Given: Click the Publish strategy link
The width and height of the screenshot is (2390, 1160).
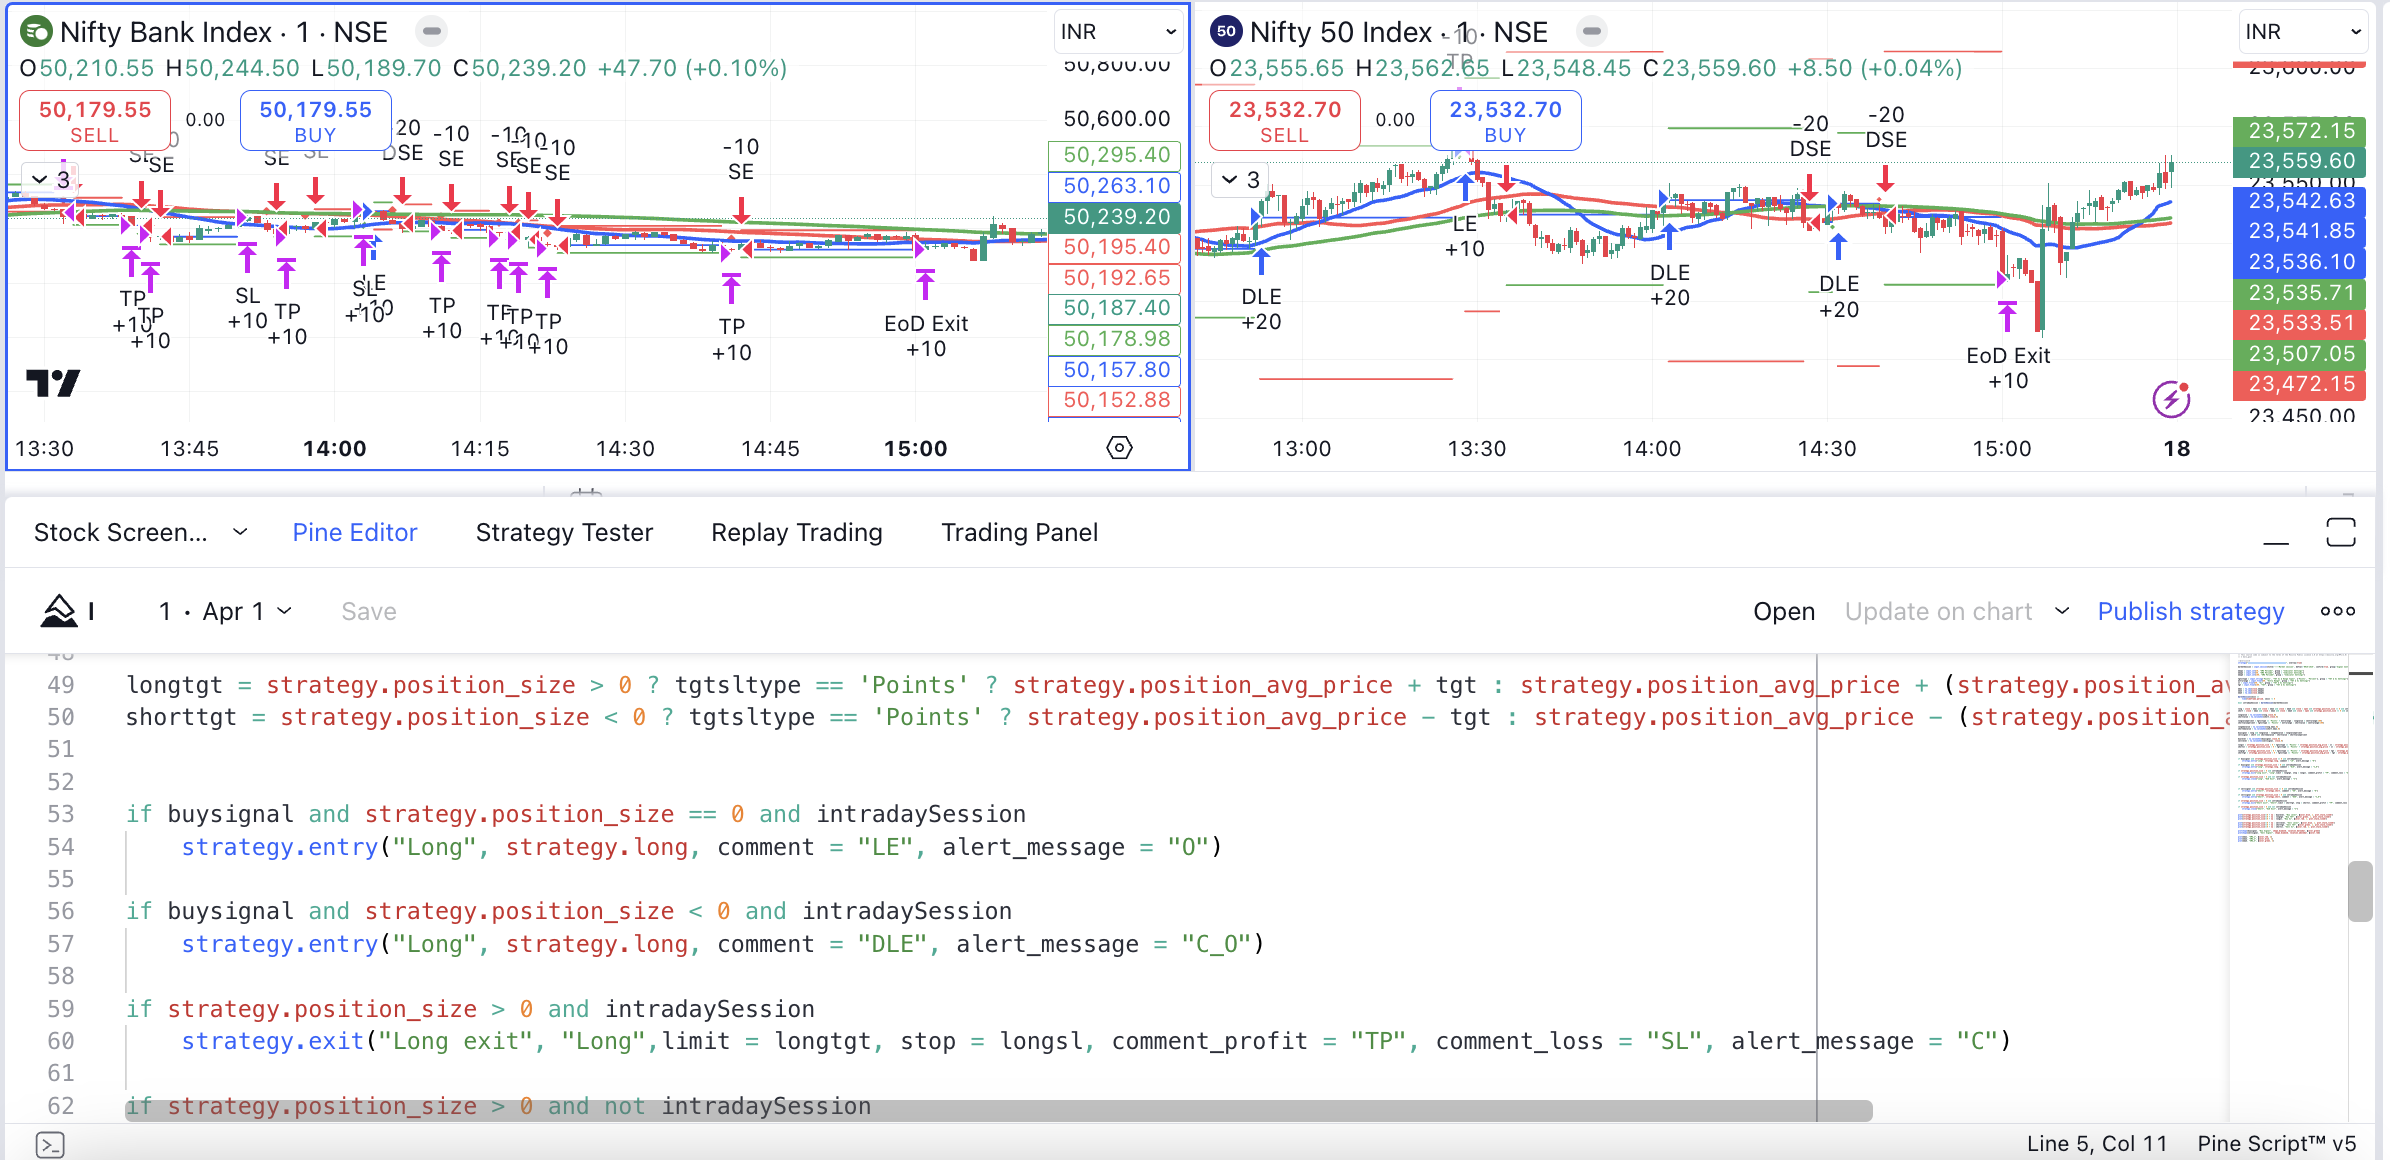Looking at the screenshot, I should coord(2190,611).
